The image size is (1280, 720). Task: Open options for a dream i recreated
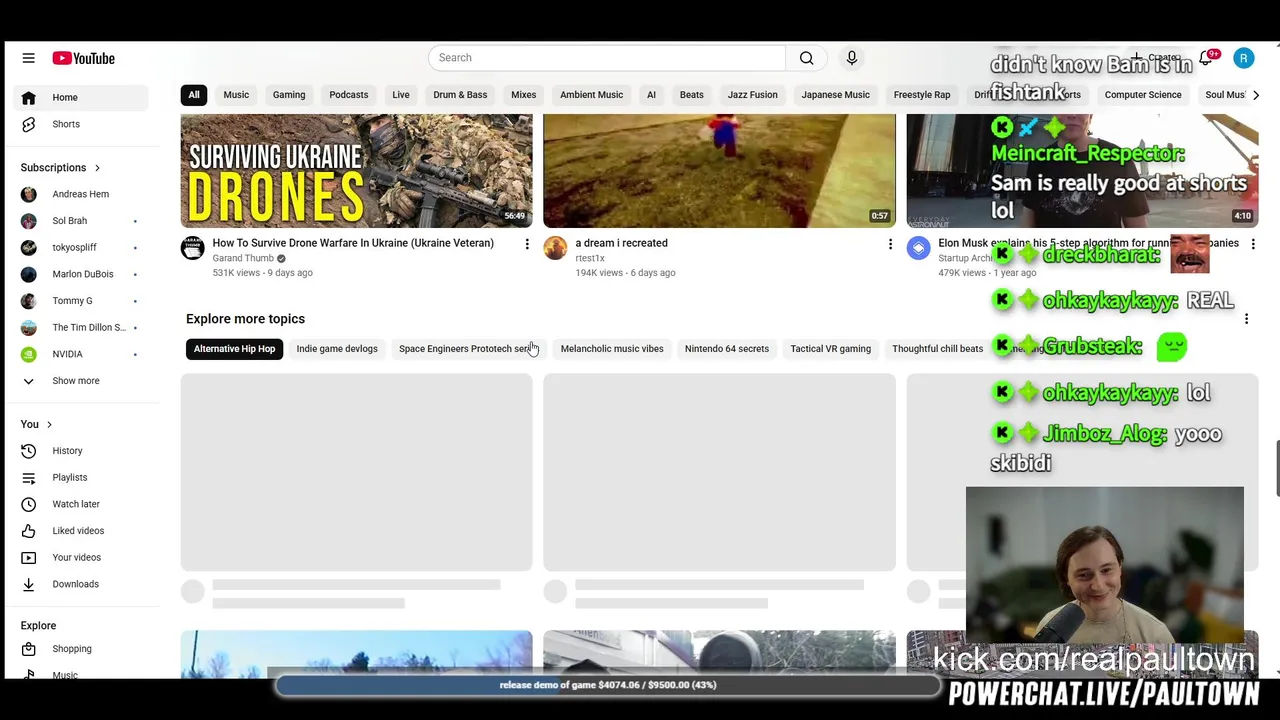(890, 243)
